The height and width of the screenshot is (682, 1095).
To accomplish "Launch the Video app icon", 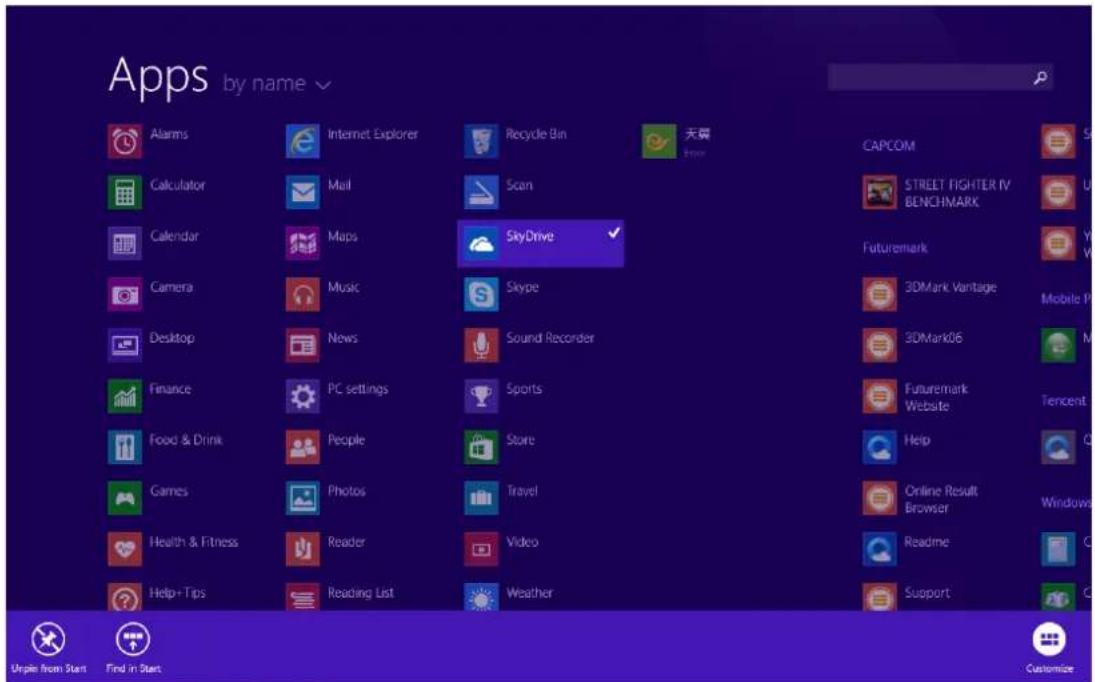I will tap(481, 549).
